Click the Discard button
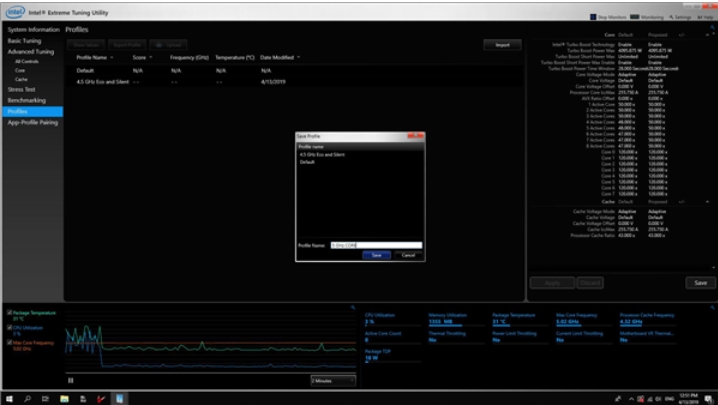 (x=590, y=283)
